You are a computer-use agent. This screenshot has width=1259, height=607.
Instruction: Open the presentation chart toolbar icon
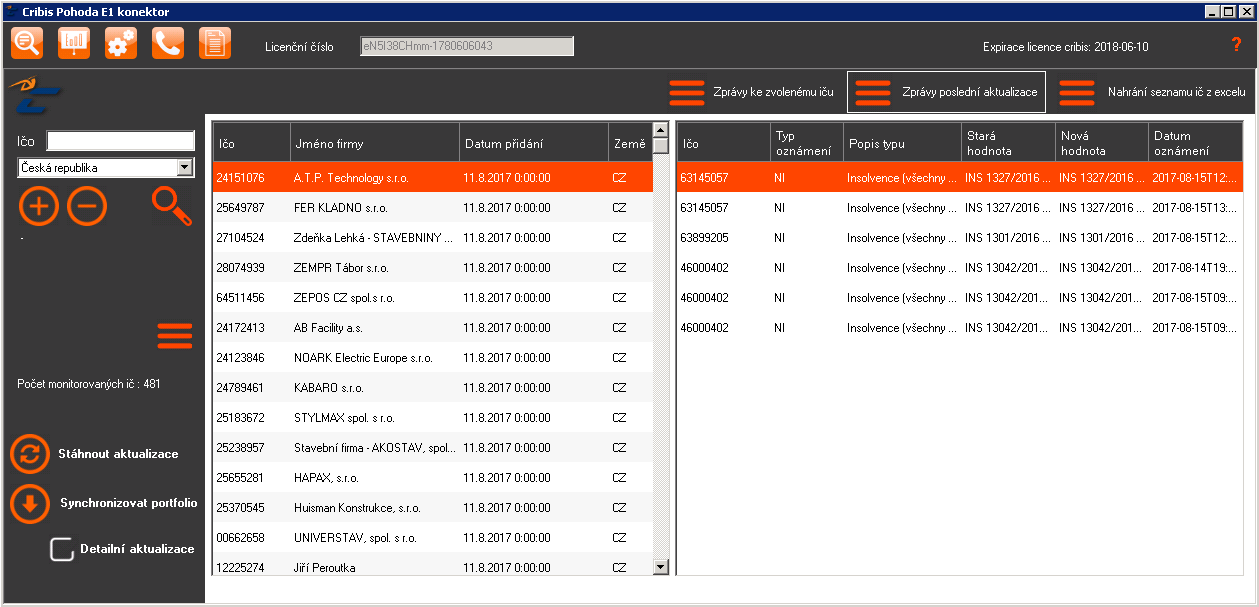tap(74, 43)
